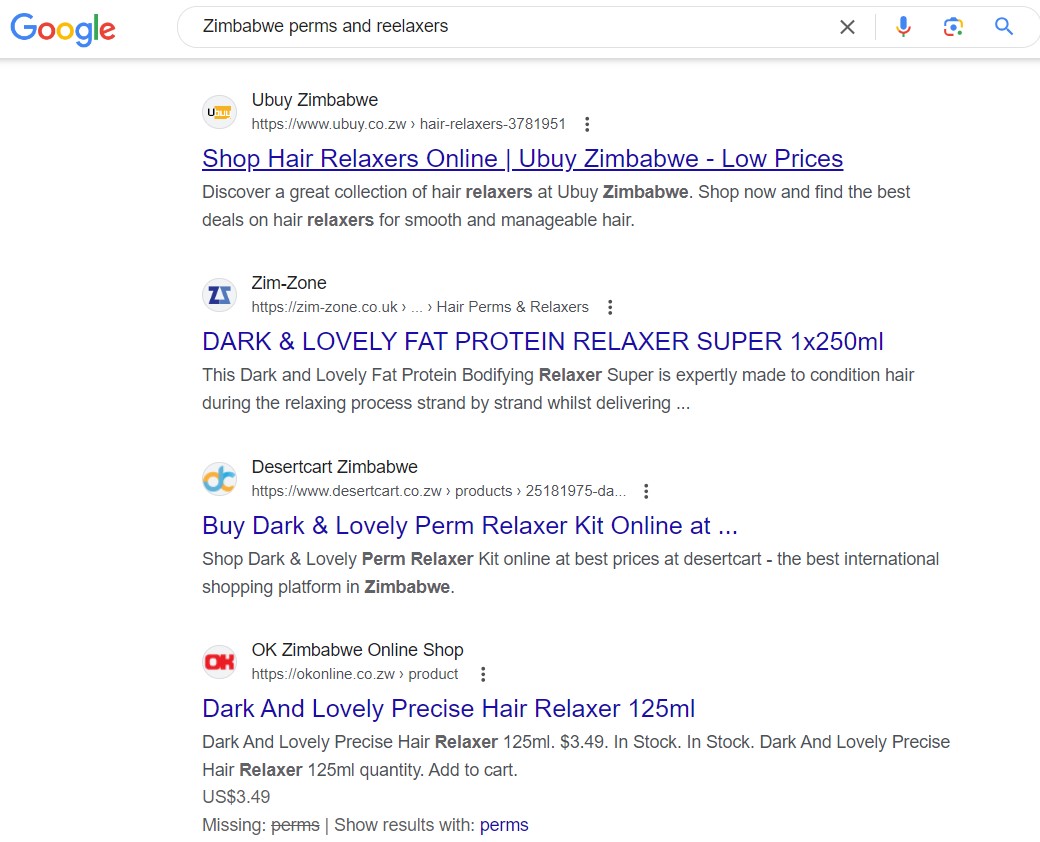Open Dark And Lovely Precise Hair Relaxer link
This screenshot has width=1040, height=842.
(448, 709)
